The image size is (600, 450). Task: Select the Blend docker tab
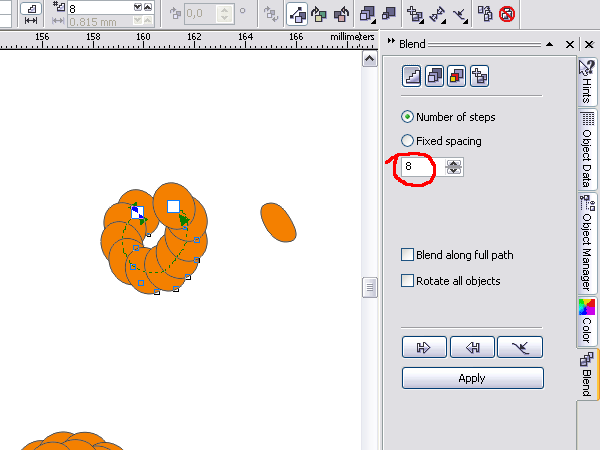pos(587,374)
